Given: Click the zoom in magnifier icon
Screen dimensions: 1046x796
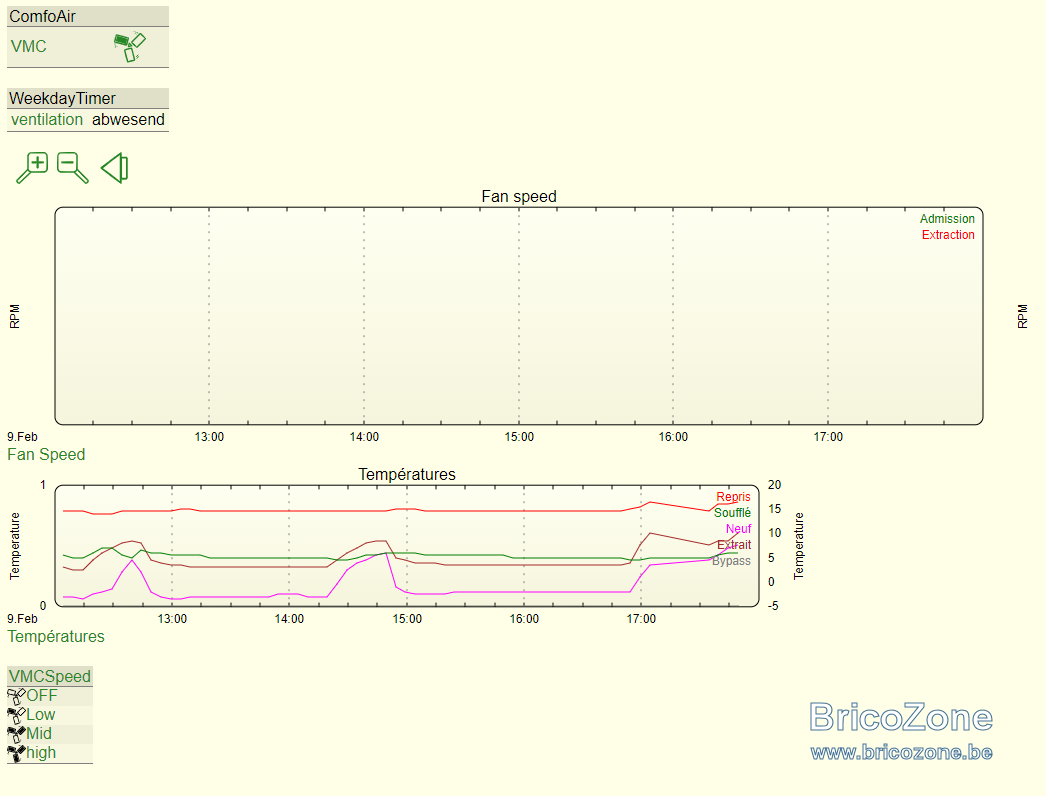Looking at the screenshot, I should 32,167.
